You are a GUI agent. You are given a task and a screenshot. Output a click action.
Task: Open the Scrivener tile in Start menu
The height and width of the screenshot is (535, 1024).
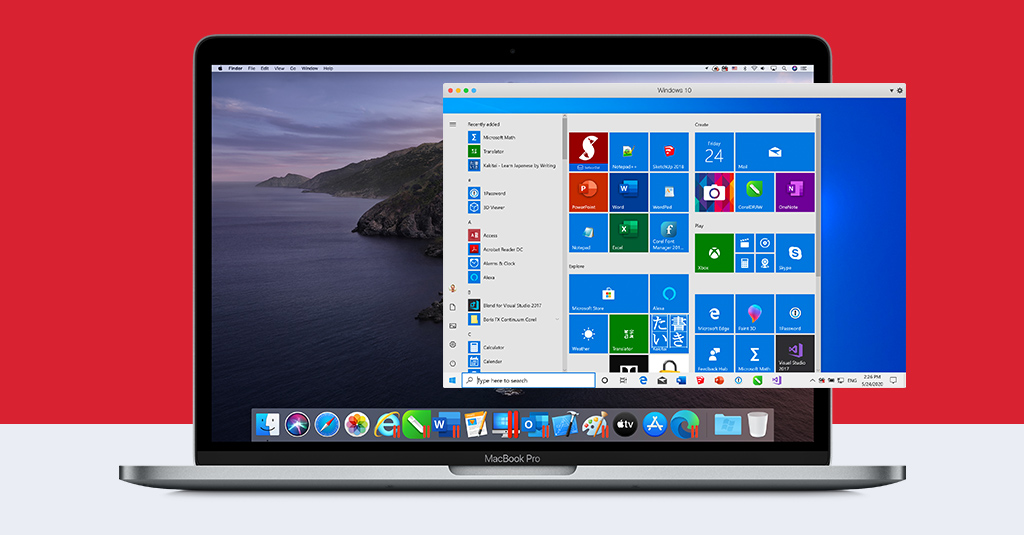coord(588,152)
